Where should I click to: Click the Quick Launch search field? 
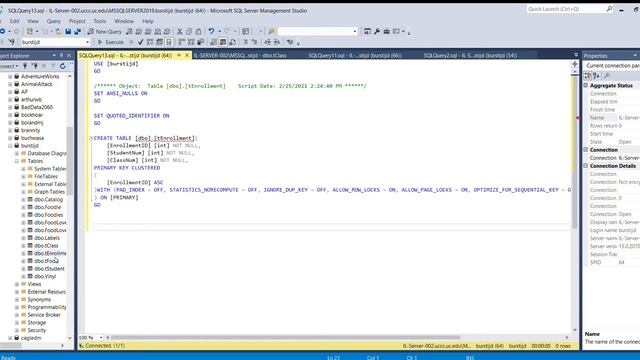coord(569,9)
